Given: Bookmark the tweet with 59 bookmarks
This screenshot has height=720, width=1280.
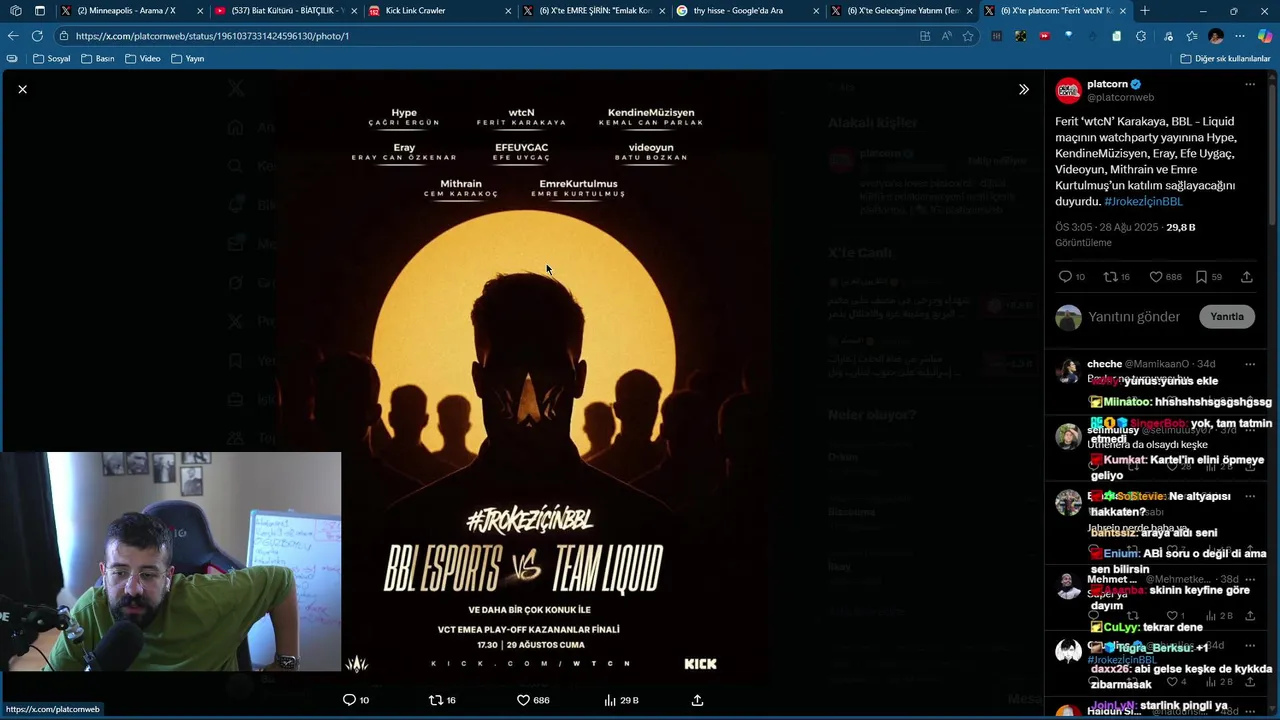Looking at the screenshot, I should point(1201,277).
